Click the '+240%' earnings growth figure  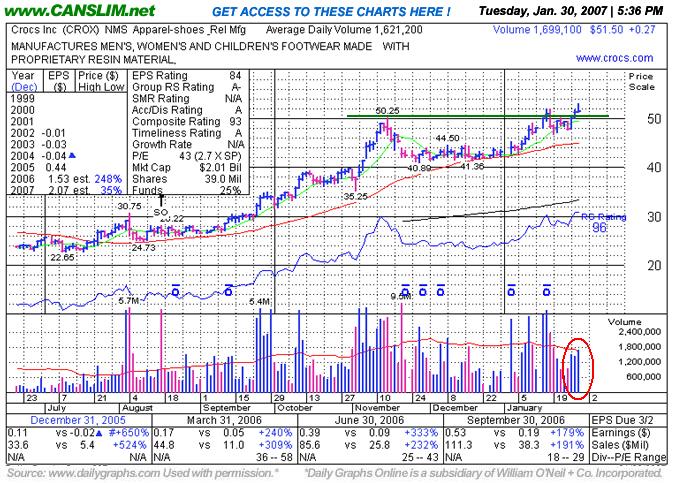coord(275,432)
